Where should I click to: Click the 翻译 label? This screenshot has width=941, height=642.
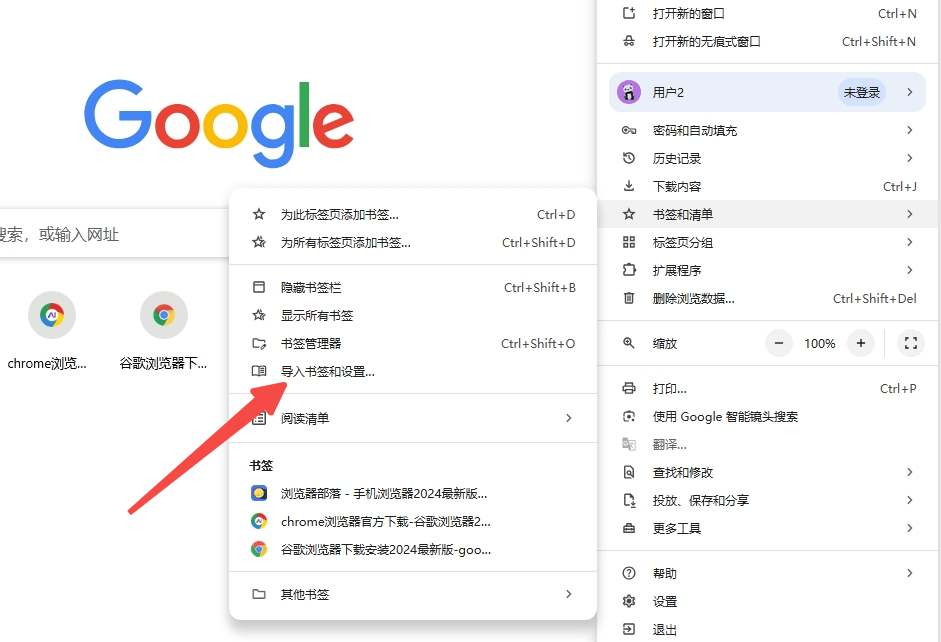[x=669, y=445]
